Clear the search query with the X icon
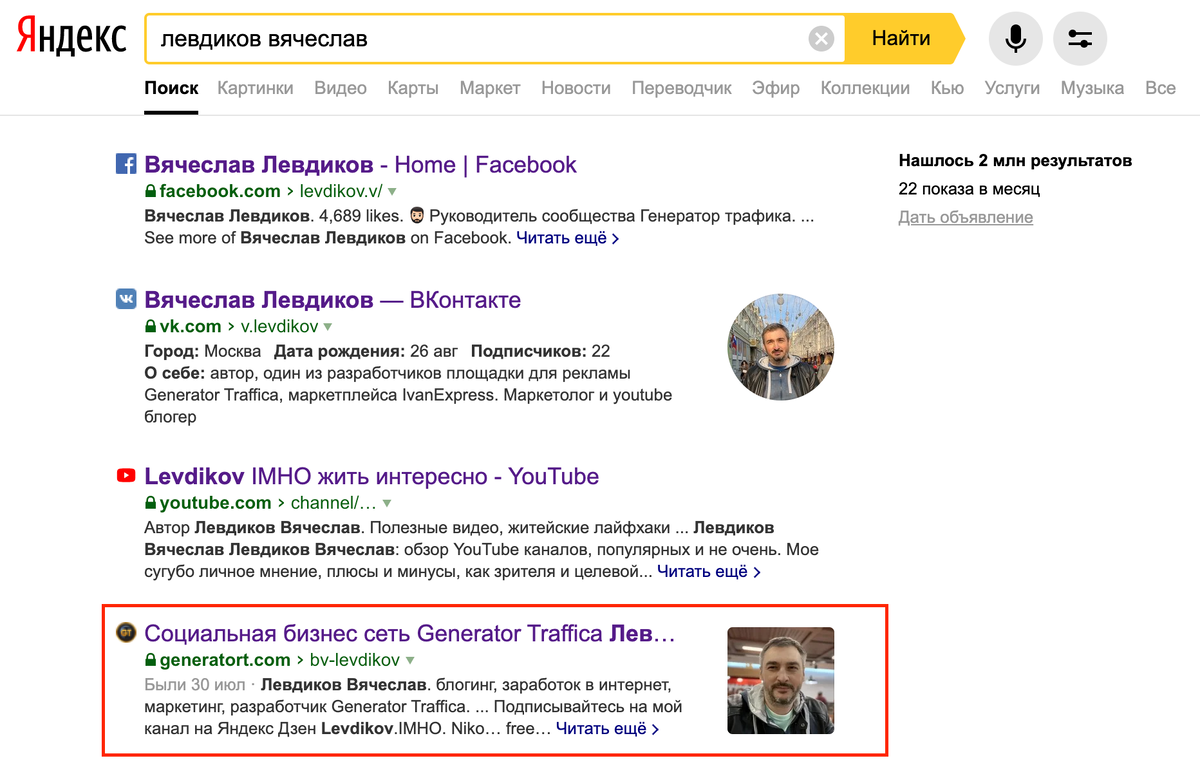Viewport: 1200px width, 765px height. click(822, 38)
